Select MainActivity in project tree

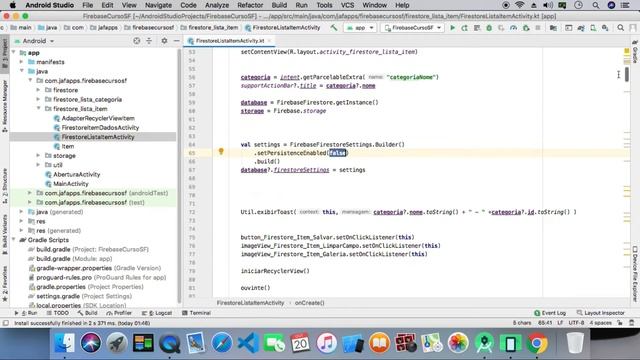click(71, 184)
